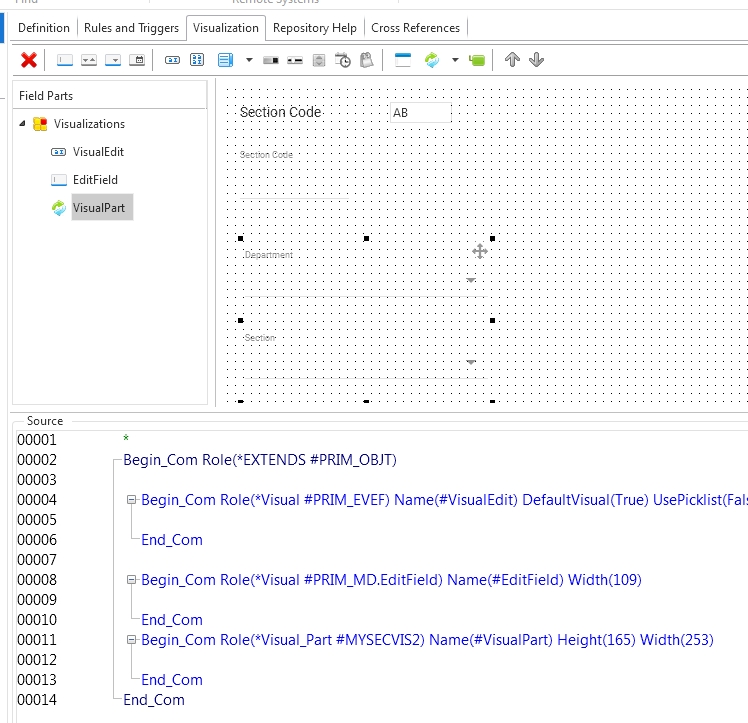Select EditField in Field Parts tree
Screen dimensions: 748x723
click(x=95, y=180)
